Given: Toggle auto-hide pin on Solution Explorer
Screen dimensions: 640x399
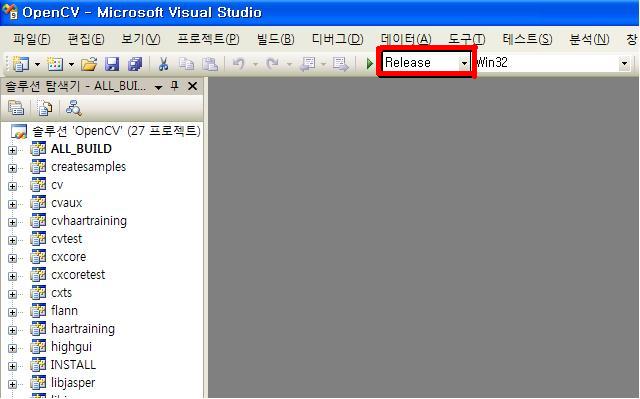Looking at the screenshot, I should point(175,86).
